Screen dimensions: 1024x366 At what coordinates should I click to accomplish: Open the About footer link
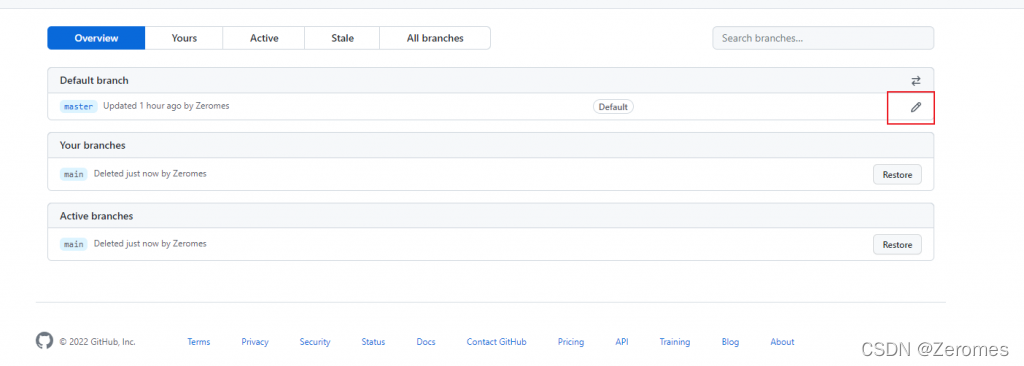pyautogui.click(x=782, y=342)
